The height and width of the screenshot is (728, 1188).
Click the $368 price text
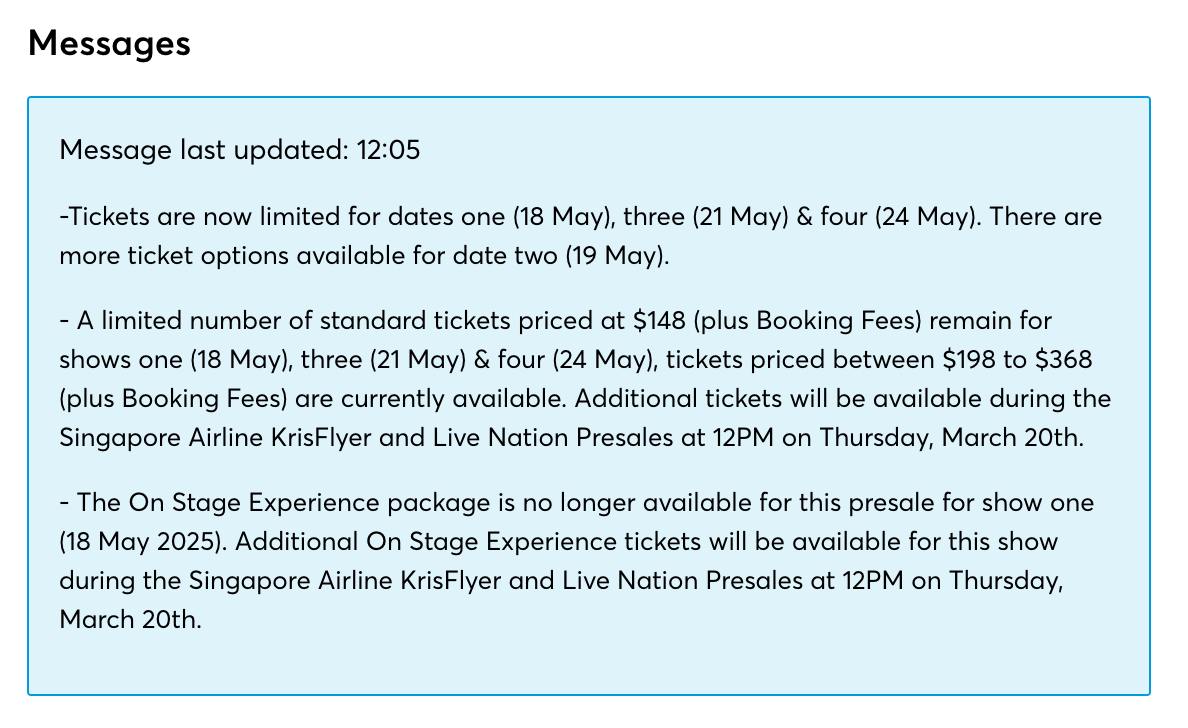1064,359
